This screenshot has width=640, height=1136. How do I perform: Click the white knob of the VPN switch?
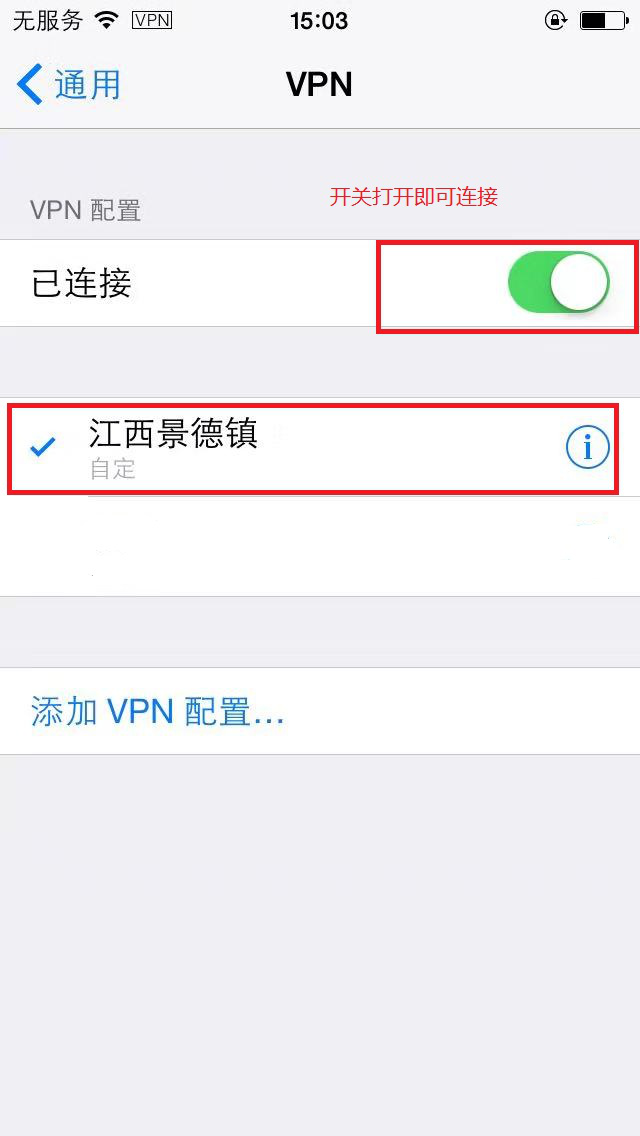[578, 283]
